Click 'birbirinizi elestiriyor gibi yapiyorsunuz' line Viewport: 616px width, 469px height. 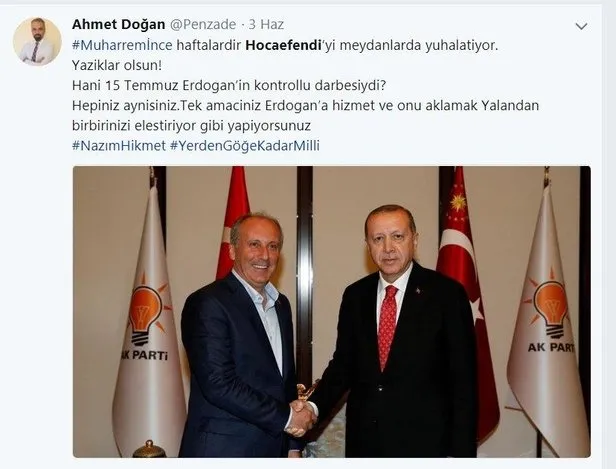click(191, 126)
